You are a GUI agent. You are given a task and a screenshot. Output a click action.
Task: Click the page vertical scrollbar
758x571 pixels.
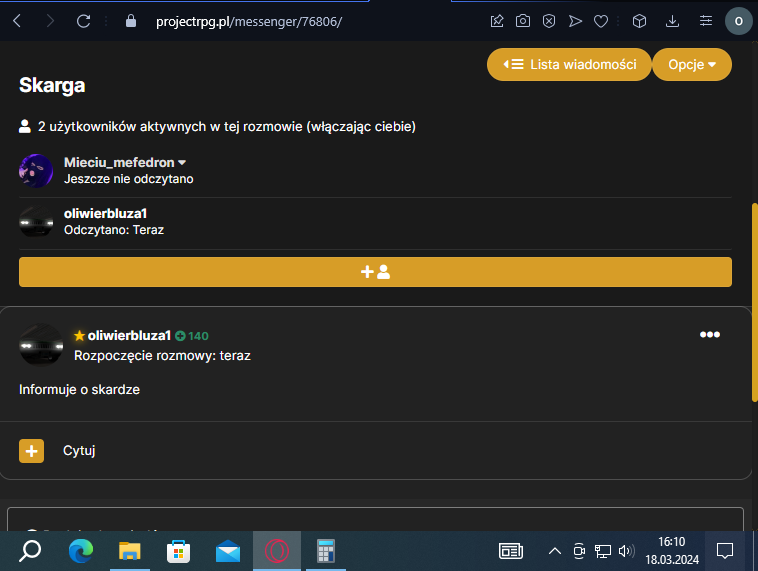click(755, 302)
